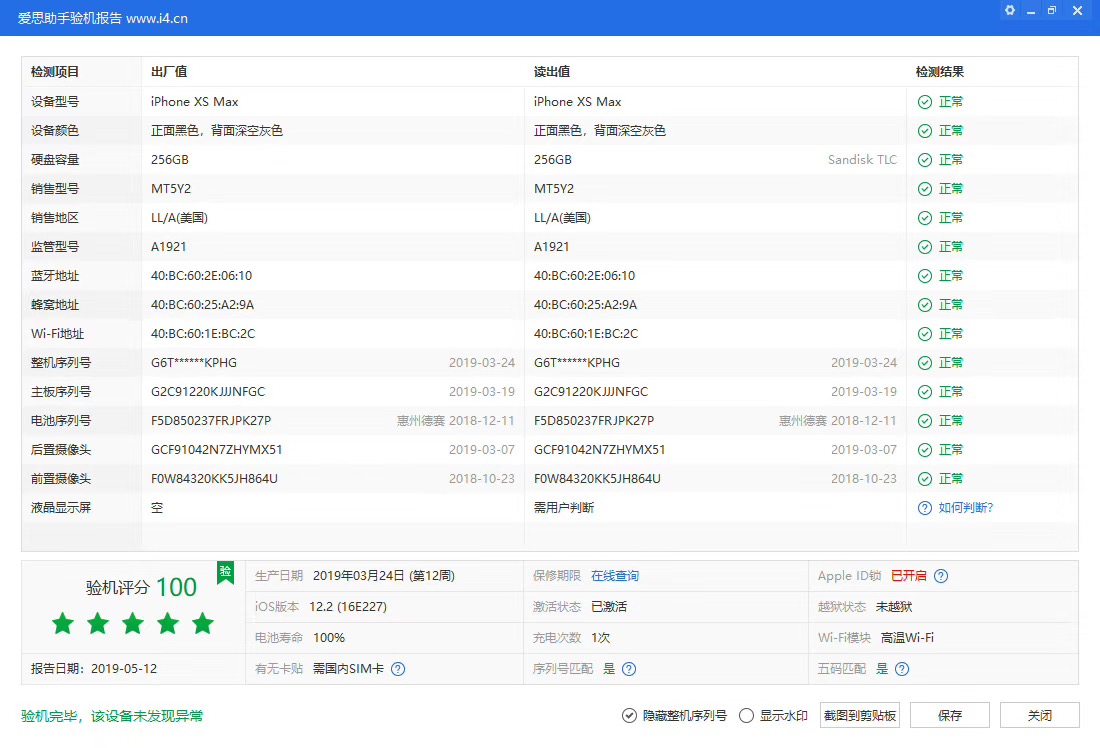Select factory cellular address 40:BC:60:25:A2:9A
1100x748 pixels.
point(203,305)
